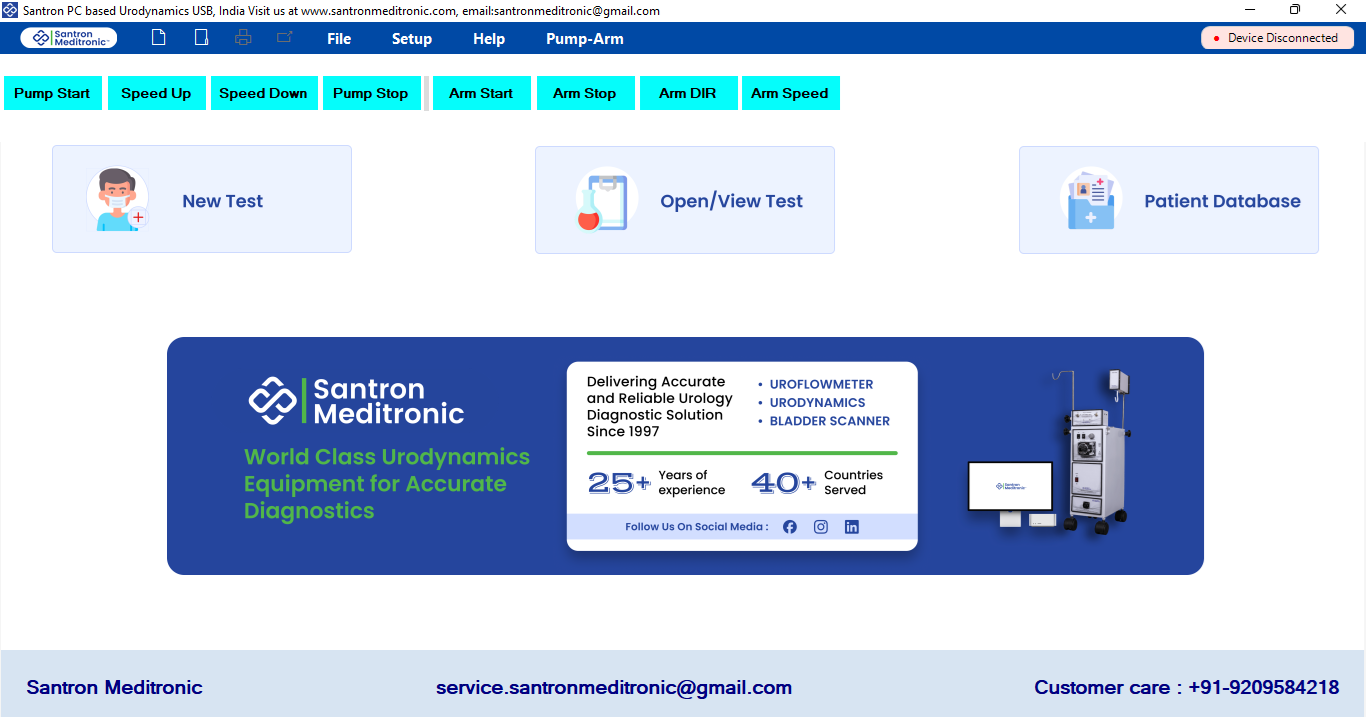Open the Patient Database card
The width and height of the screenshot is (1366, 717).
point(1169,199)
